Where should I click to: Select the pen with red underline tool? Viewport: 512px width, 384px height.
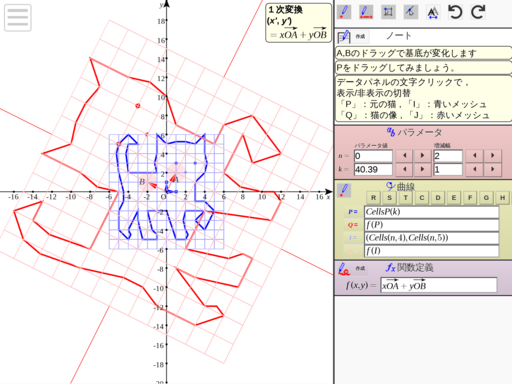point(366,12)
